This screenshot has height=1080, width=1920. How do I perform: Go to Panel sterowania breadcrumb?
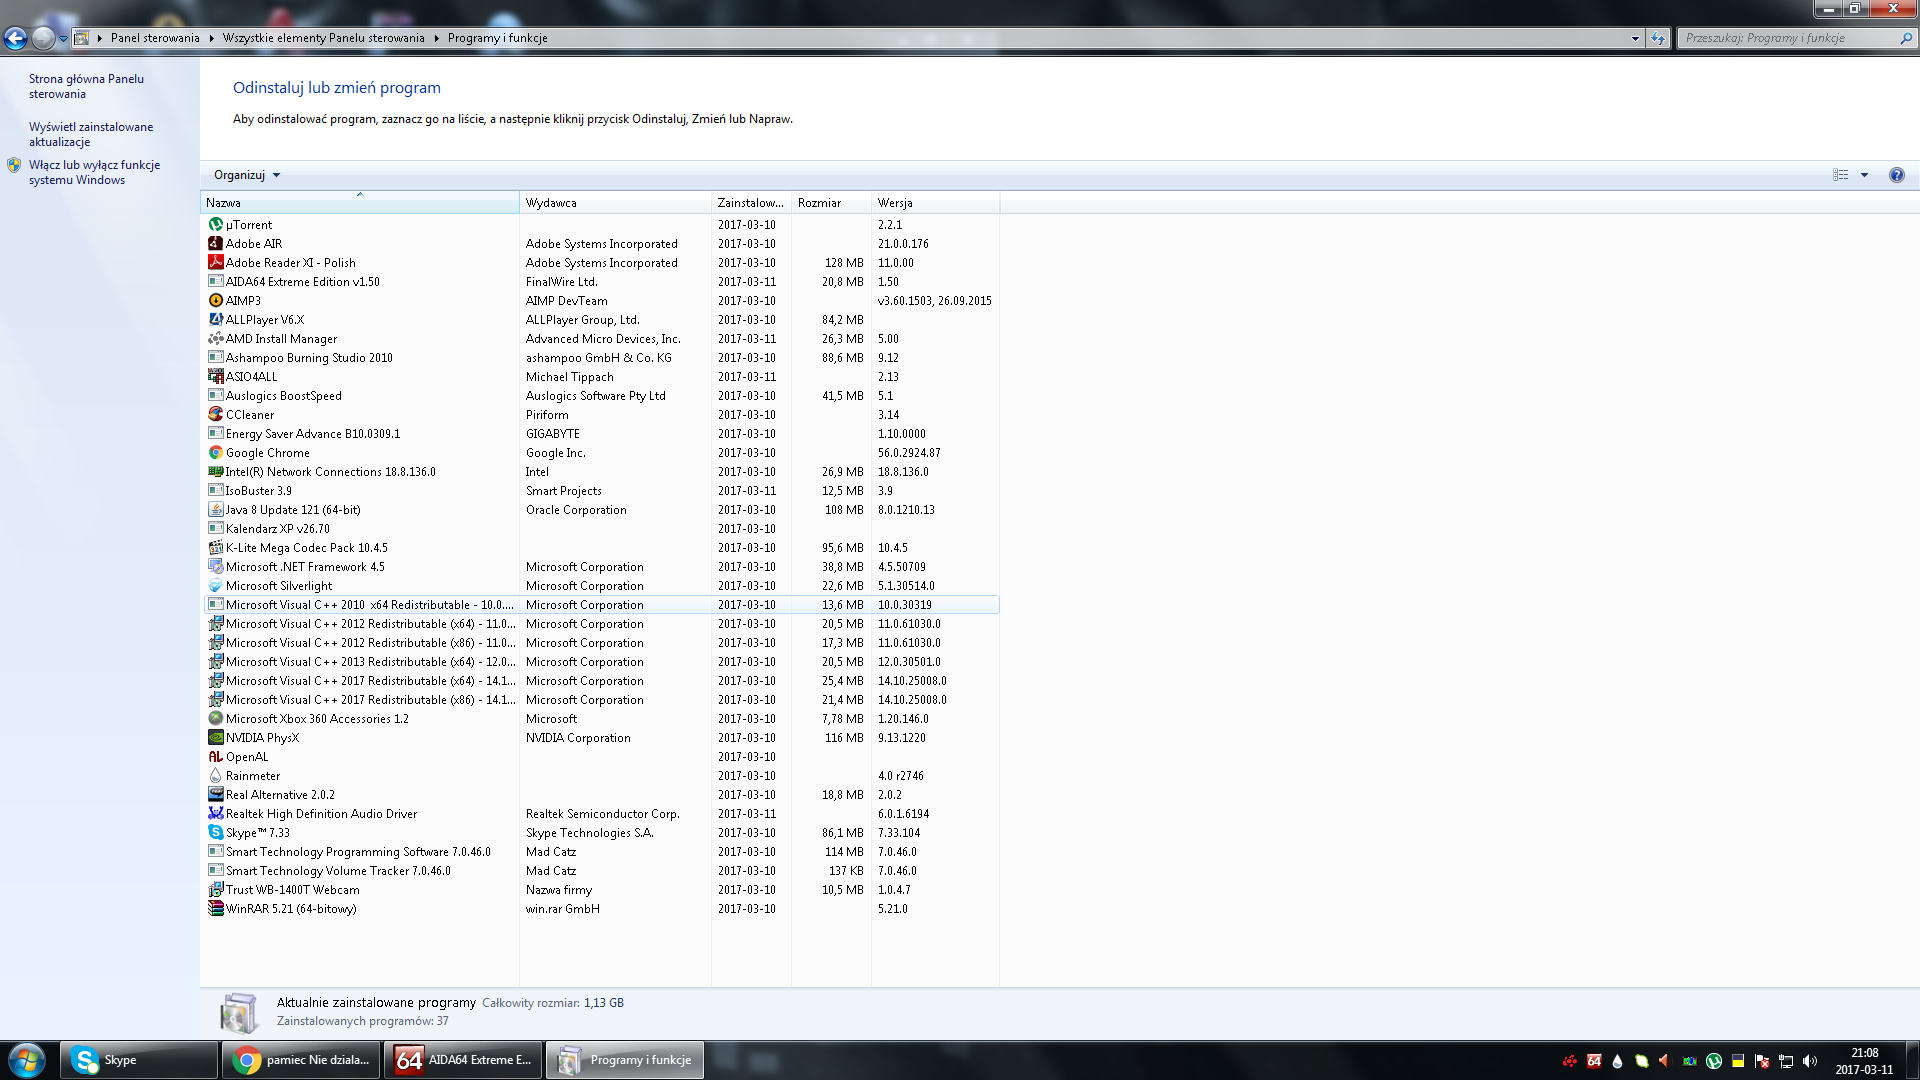click(x=155, y=38)
